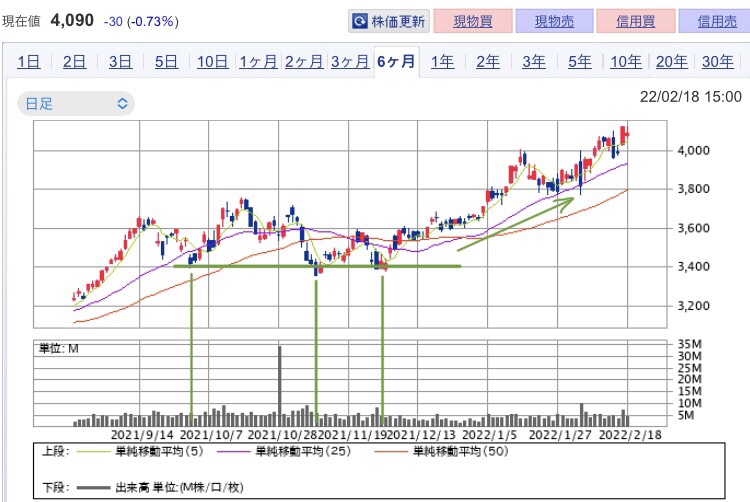Click the 日足 dropdown chevron arrows
750x502 pixels.
click(x=122, y=104)
